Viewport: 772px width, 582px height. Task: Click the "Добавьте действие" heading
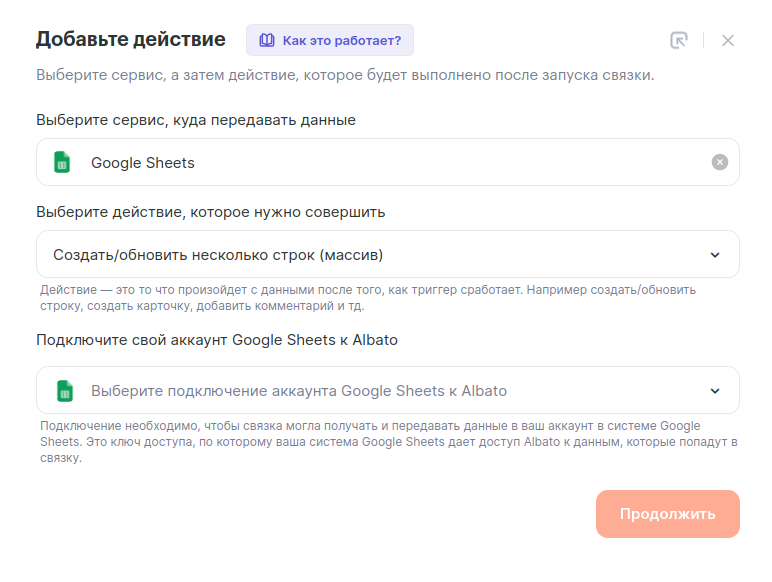tap(131, 40)
